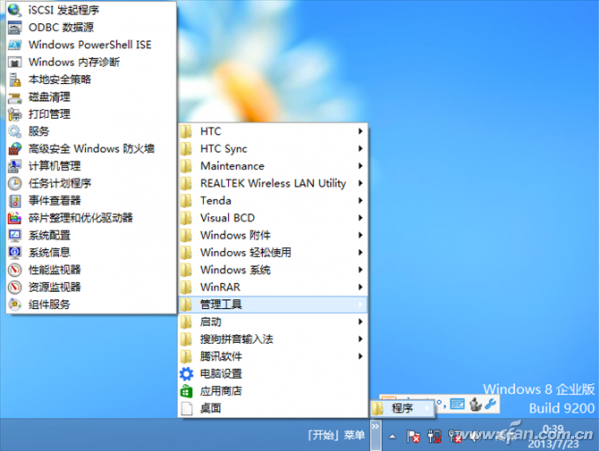
Task: Expand the HTC folder submenu arrow
Action: [360, 131]
